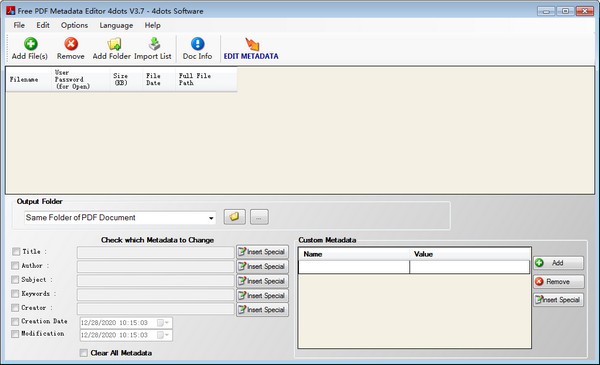
Task: Click the app icon in the title bar
Action: point(11,11)
